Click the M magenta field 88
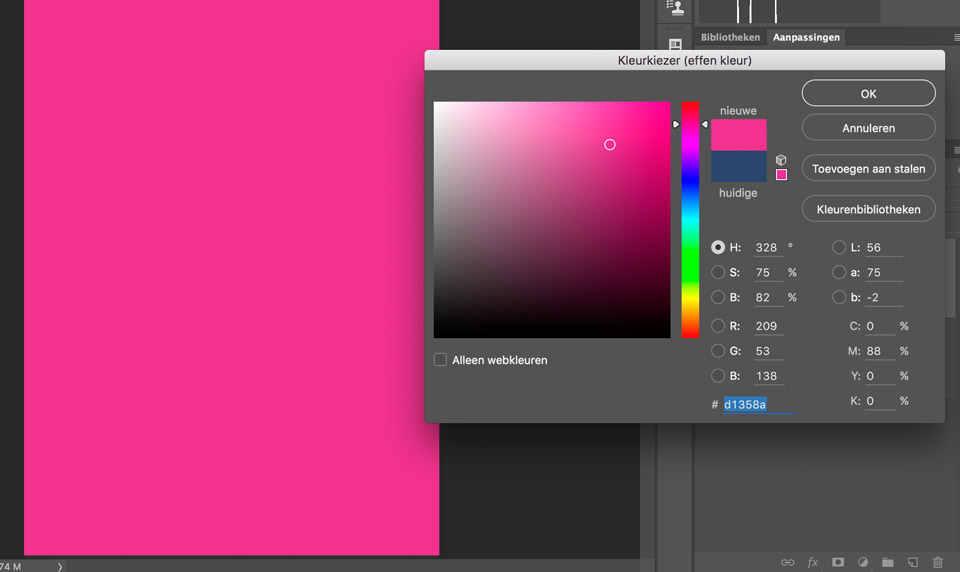Viewport: 960px width, 572px height. click(880, 352)
